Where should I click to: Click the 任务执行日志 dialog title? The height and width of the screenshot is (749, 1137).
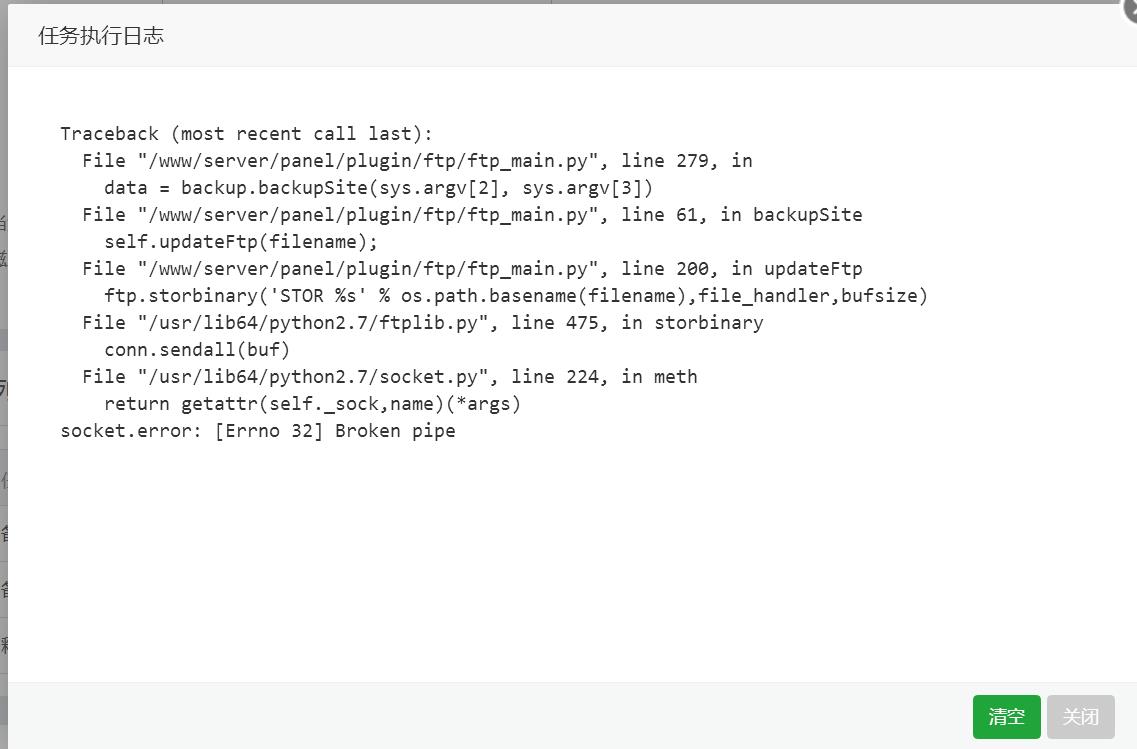click(101, 36)
